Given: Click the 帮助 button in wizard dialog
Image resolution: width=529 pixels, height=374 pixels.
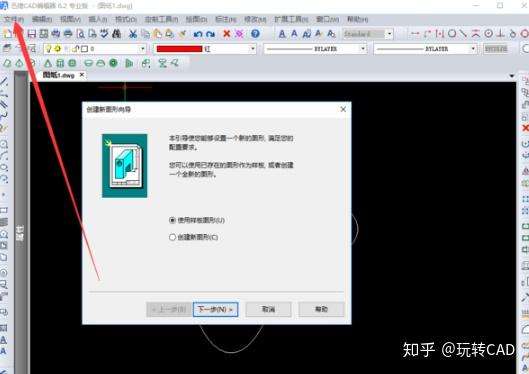Looking at the screenshot, I should 321,309.
